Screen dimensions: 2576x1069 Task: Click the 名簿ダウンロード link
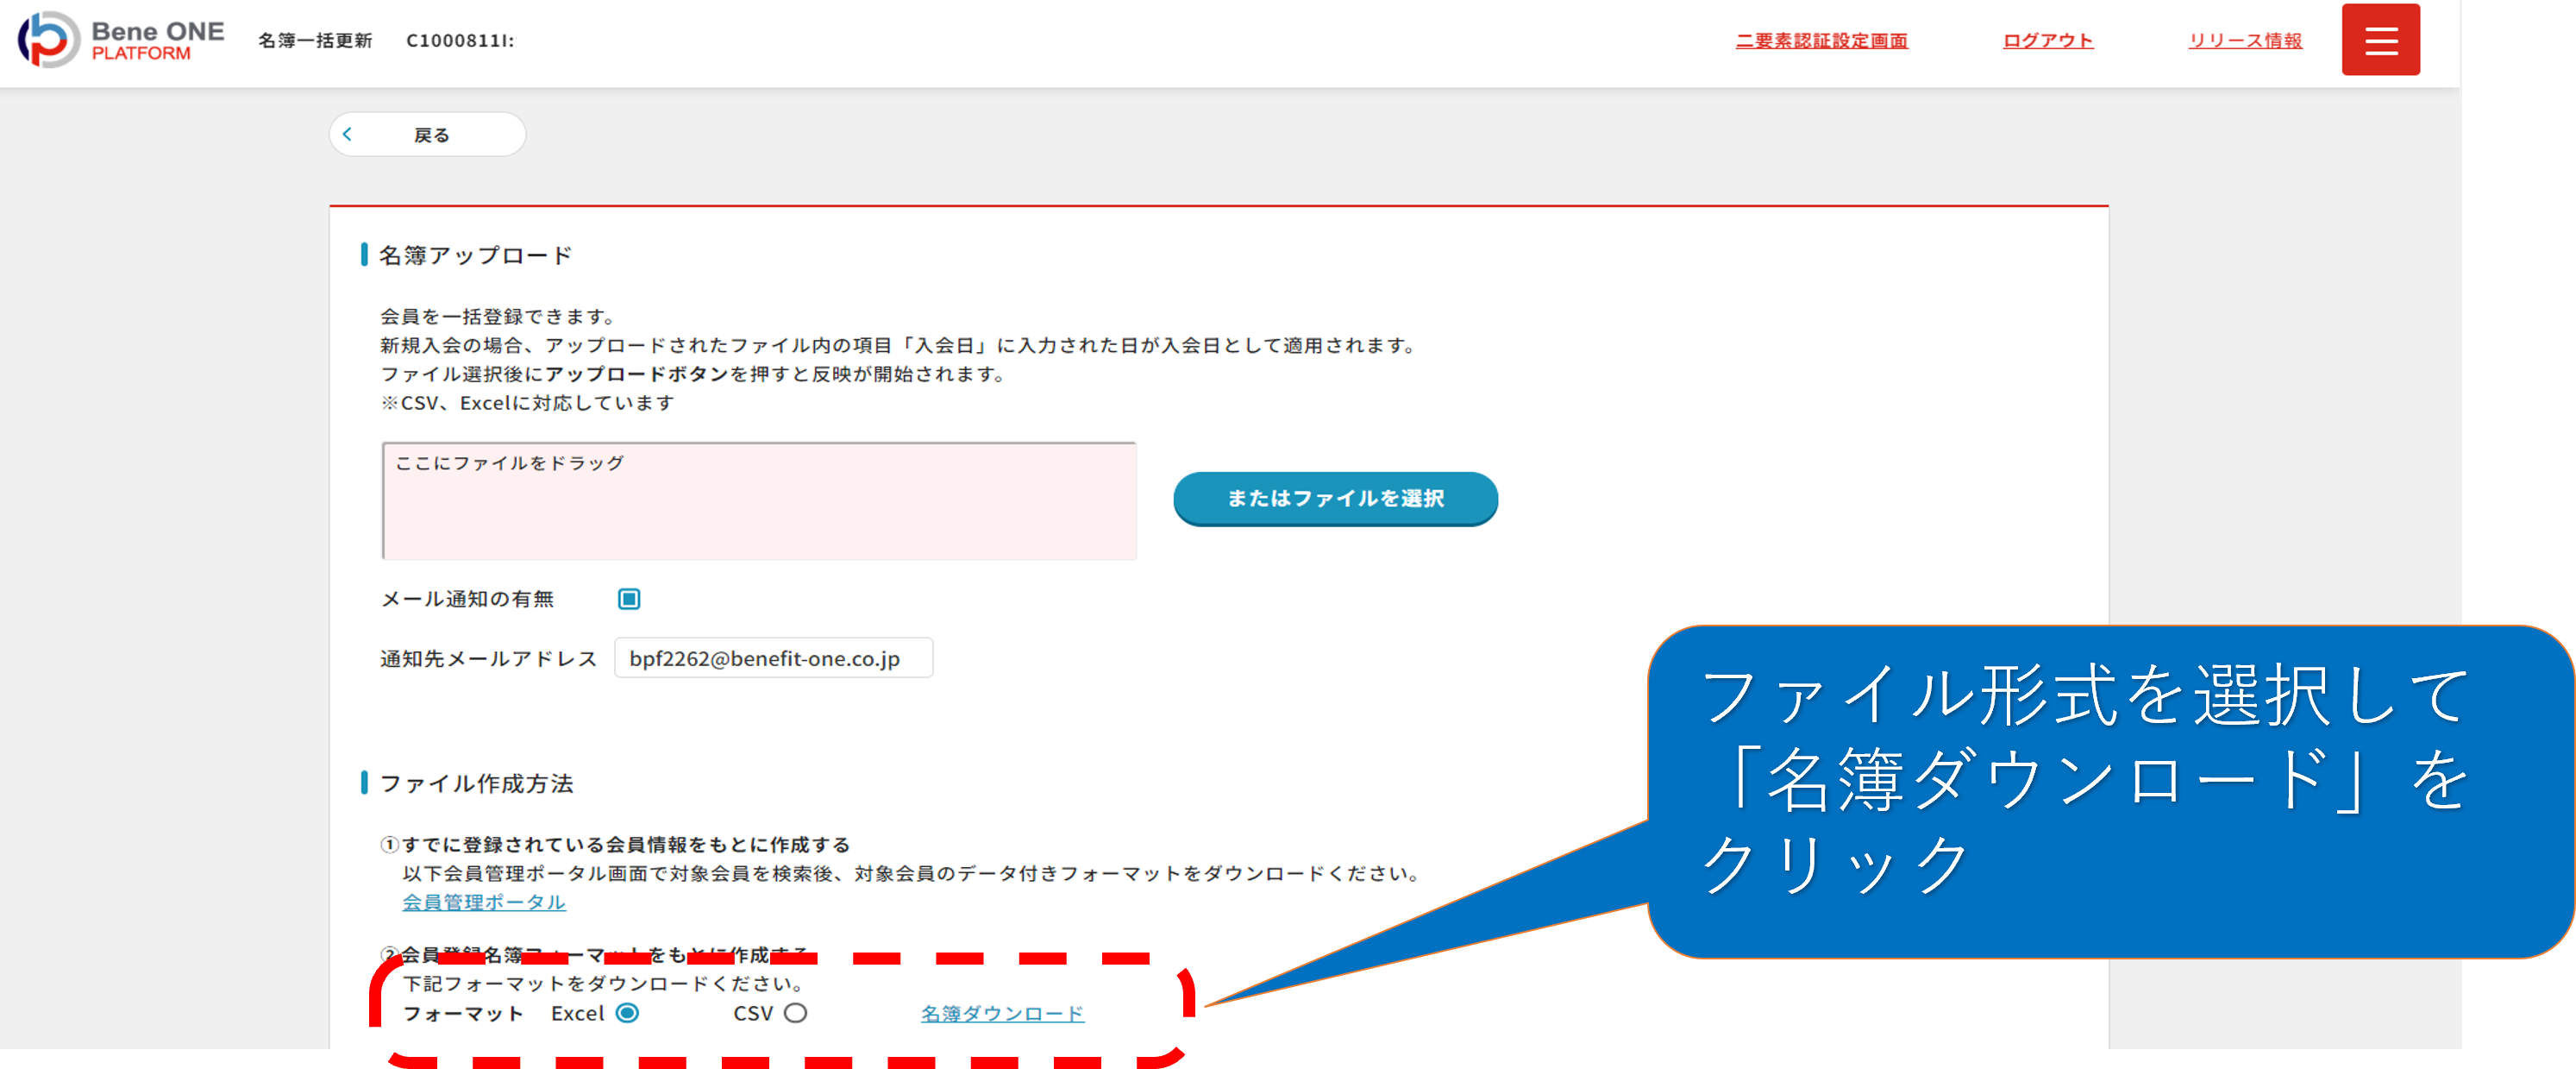(1002, 1014)
